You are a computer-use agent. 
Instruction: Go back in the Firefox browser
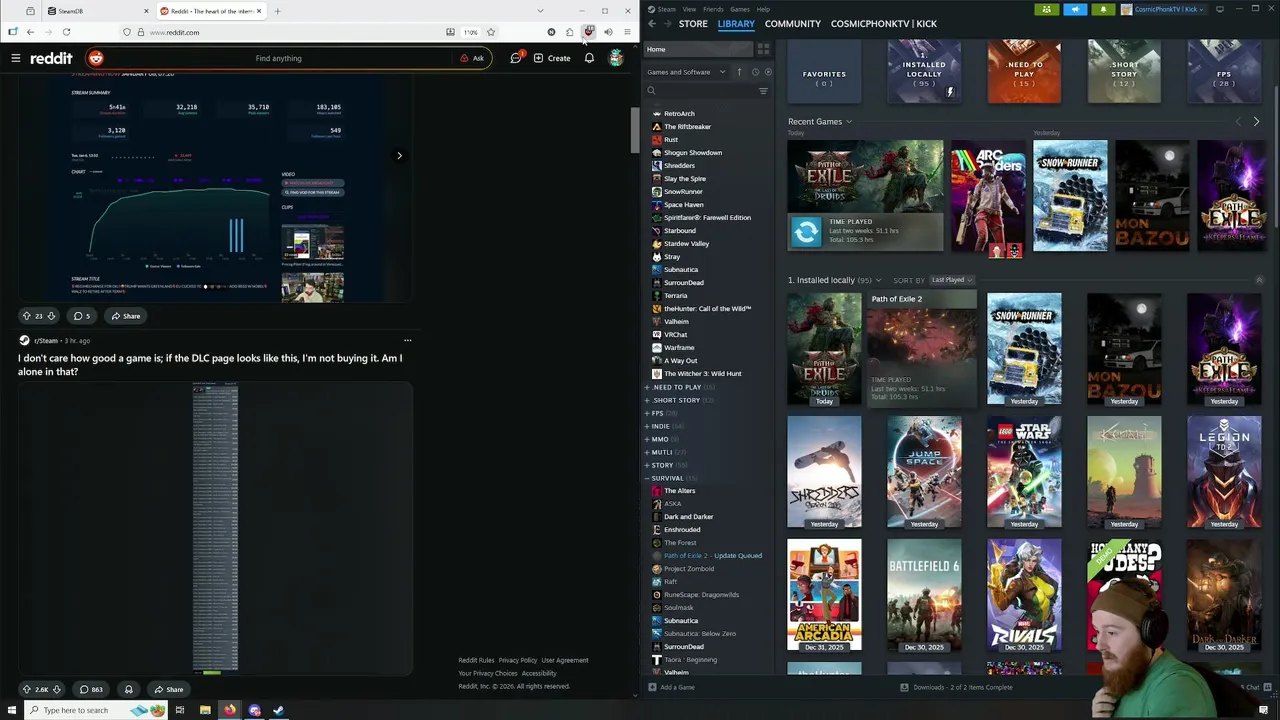click(30, 32)
